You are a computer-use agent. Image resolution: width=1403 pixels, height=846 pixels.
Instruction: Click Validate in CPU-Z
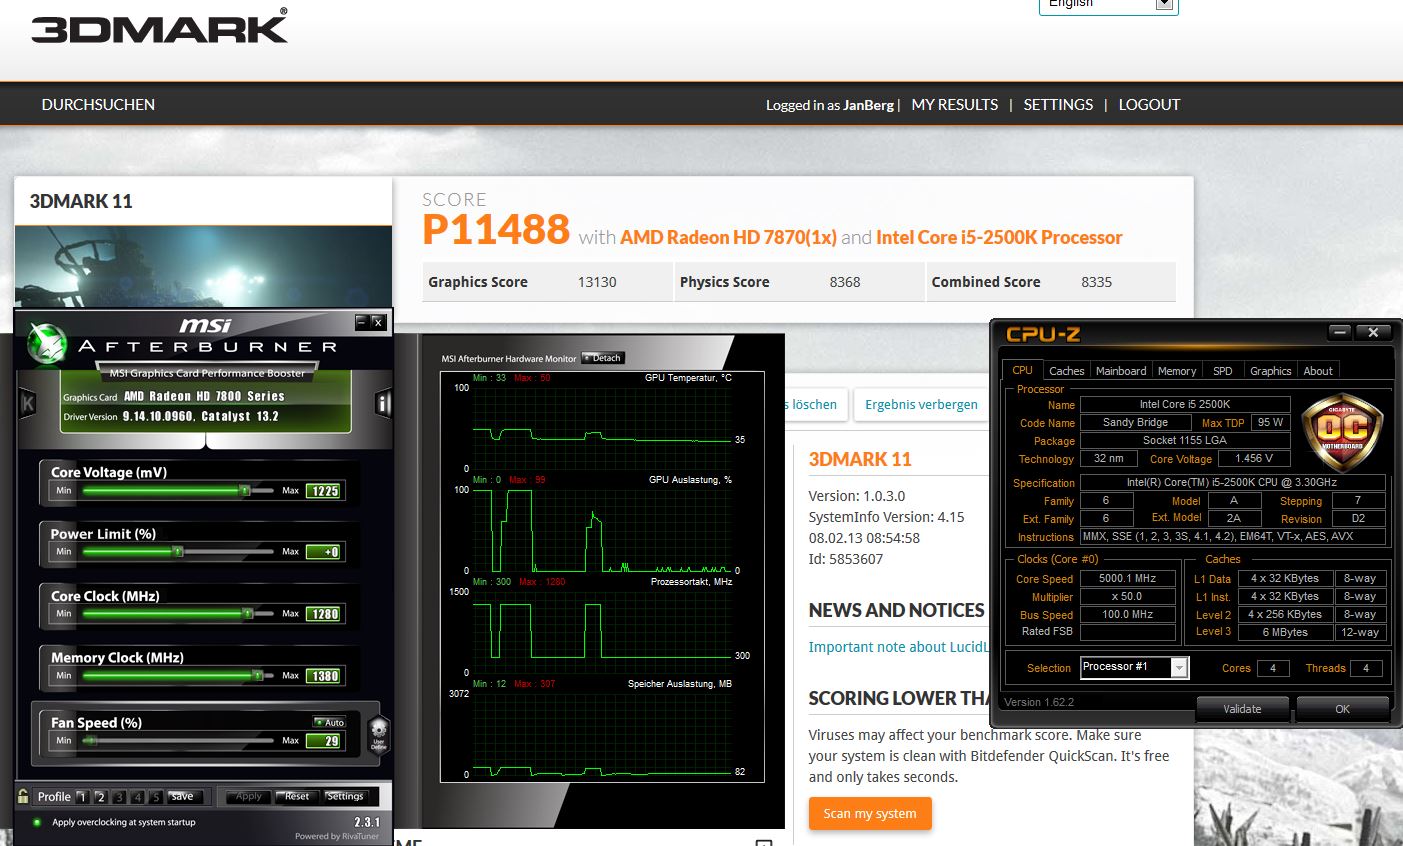[x=1242, y=709]
